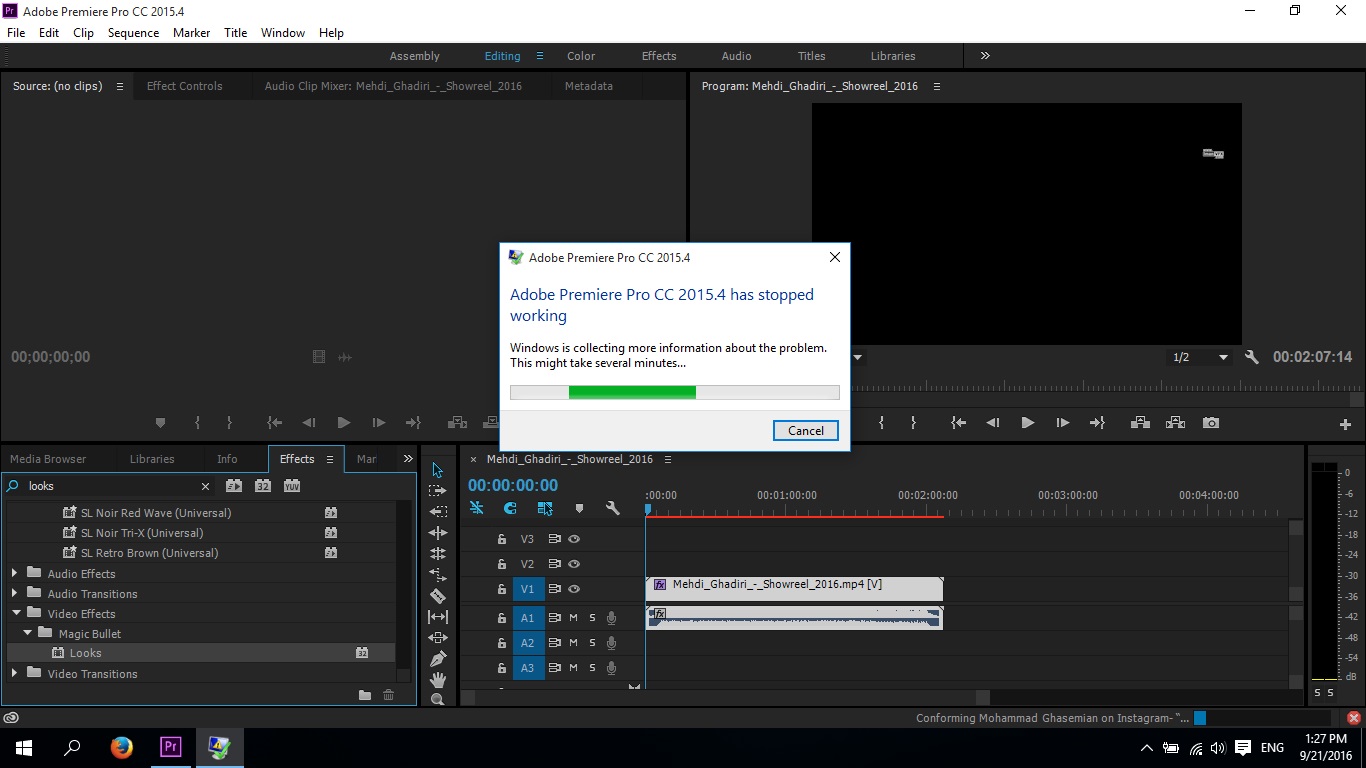This screenshot has width=1366, height=768.
Task: Collapse the Video Effects folder
Action: pyautogui.click(x=15, y=613)
